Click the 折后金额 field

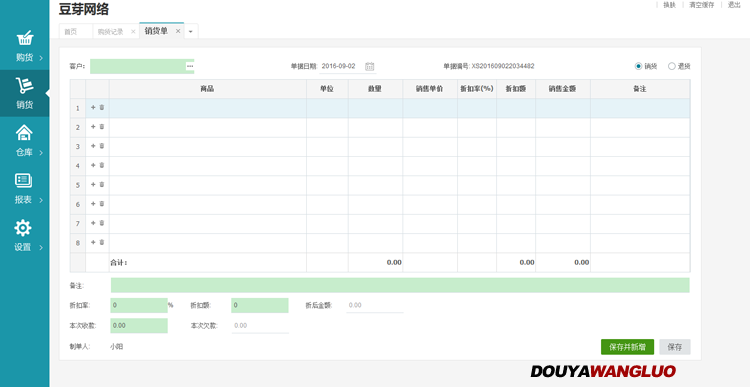tap(375, 305)
